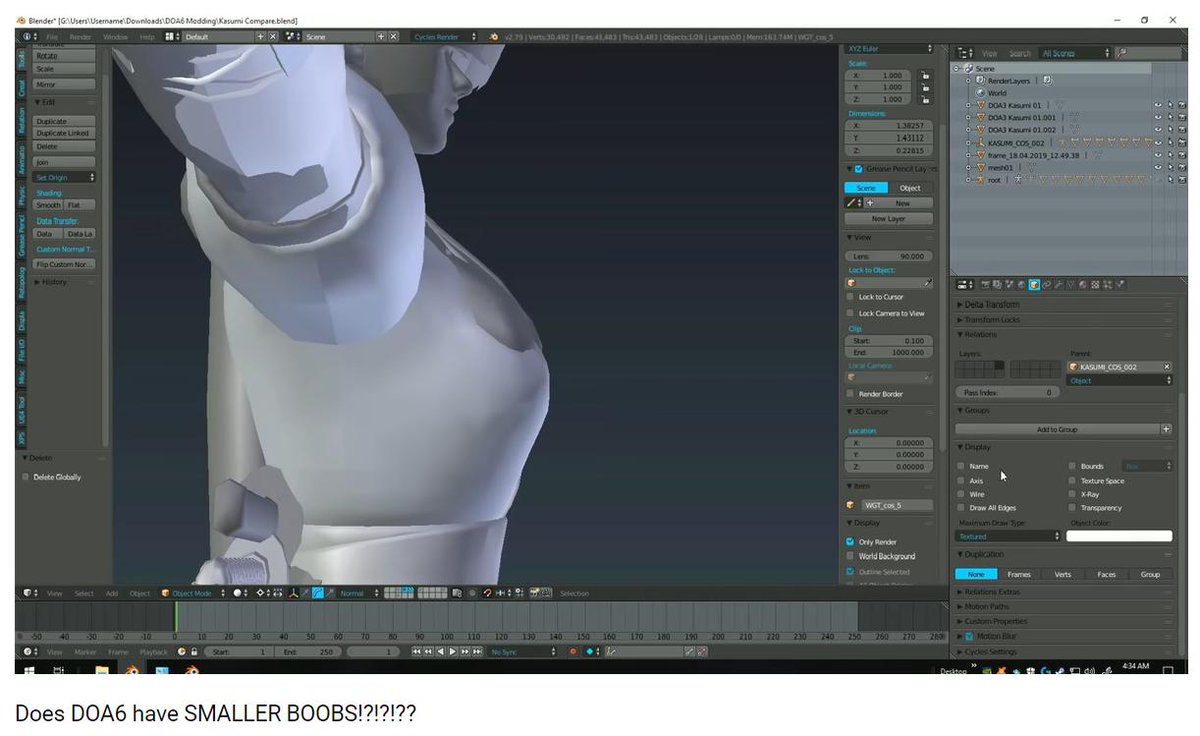Open the Cycles Render engine dropdown
This screenshot has height=736, width=1200.
point(446,36)
